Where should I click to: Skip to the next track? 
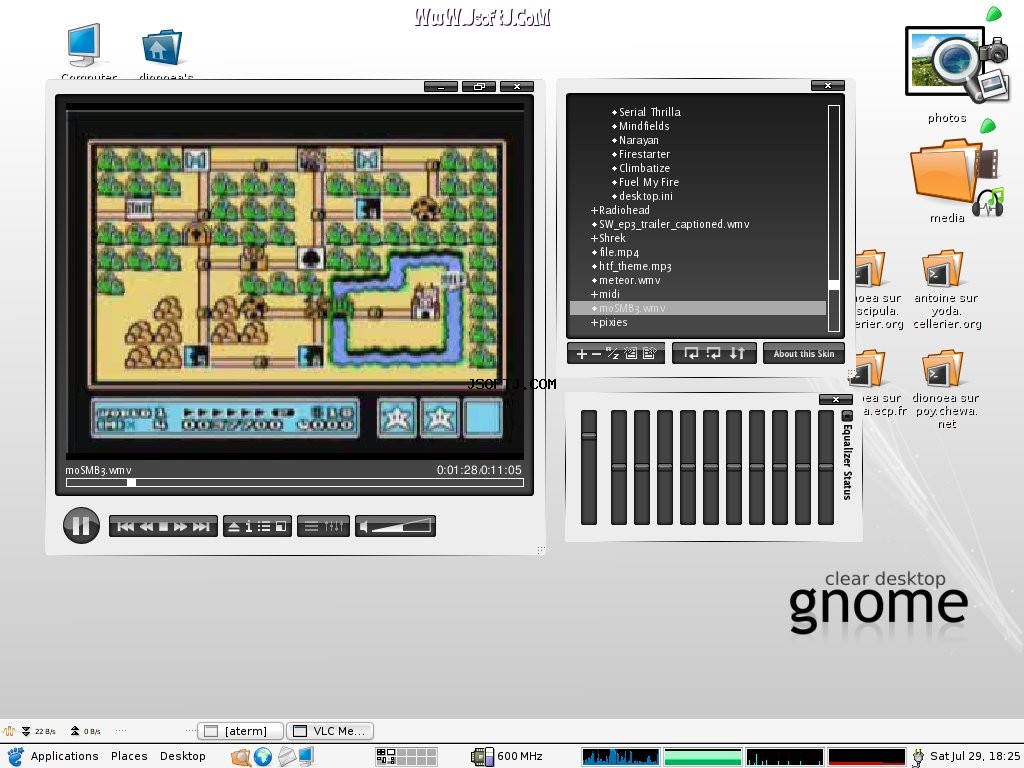tap(201, 526)
